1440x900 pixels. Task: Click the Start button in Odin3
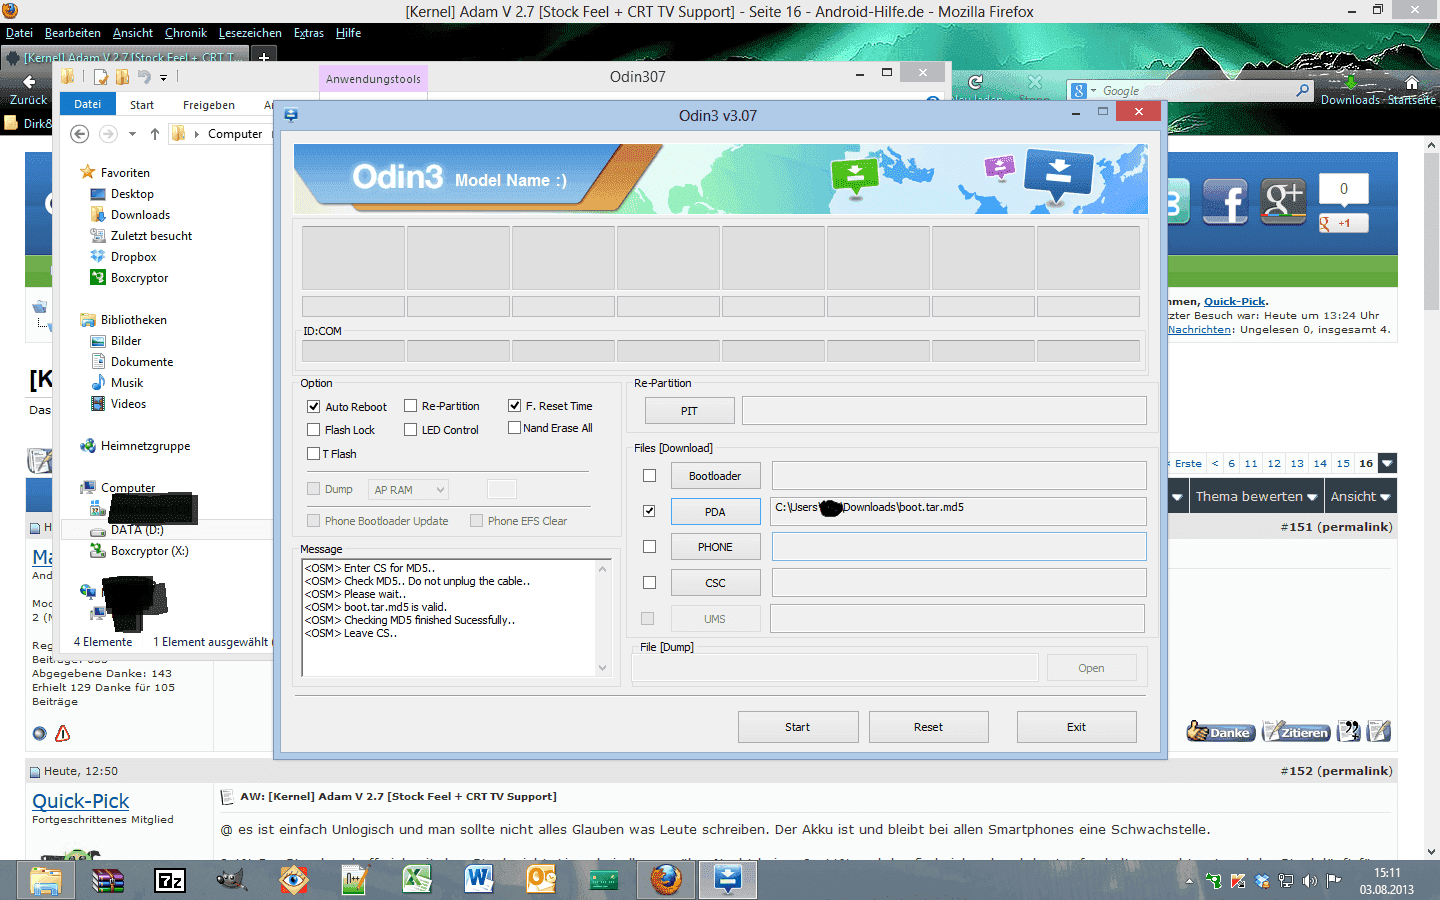tap(798, 727)
